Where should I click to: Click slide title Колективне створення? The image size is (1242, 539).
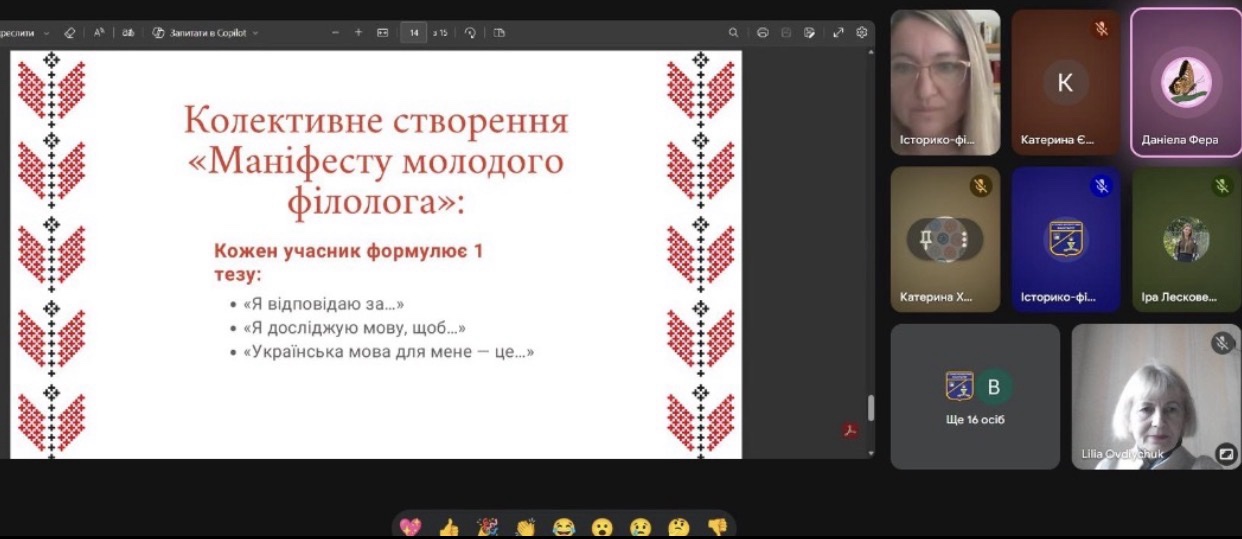click(x=376, y=121)
